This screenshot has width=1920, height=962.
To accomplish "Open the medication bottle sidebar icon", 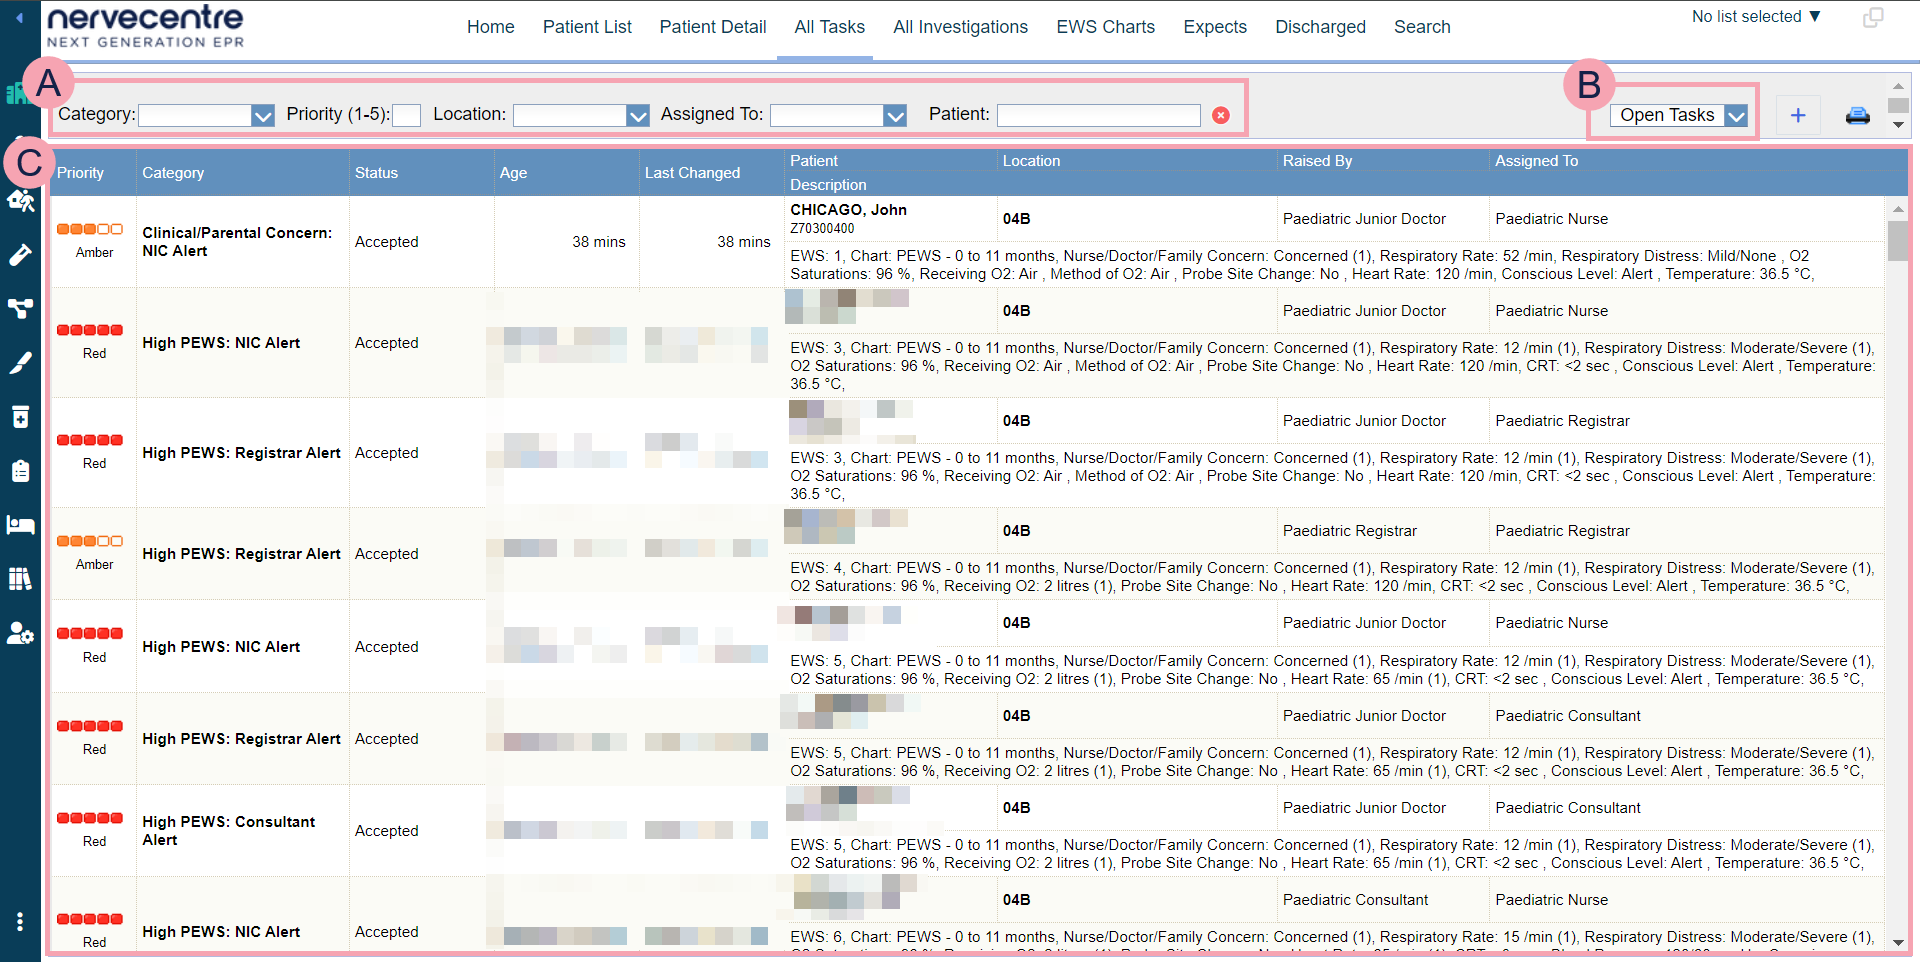I will click(20, 417).
